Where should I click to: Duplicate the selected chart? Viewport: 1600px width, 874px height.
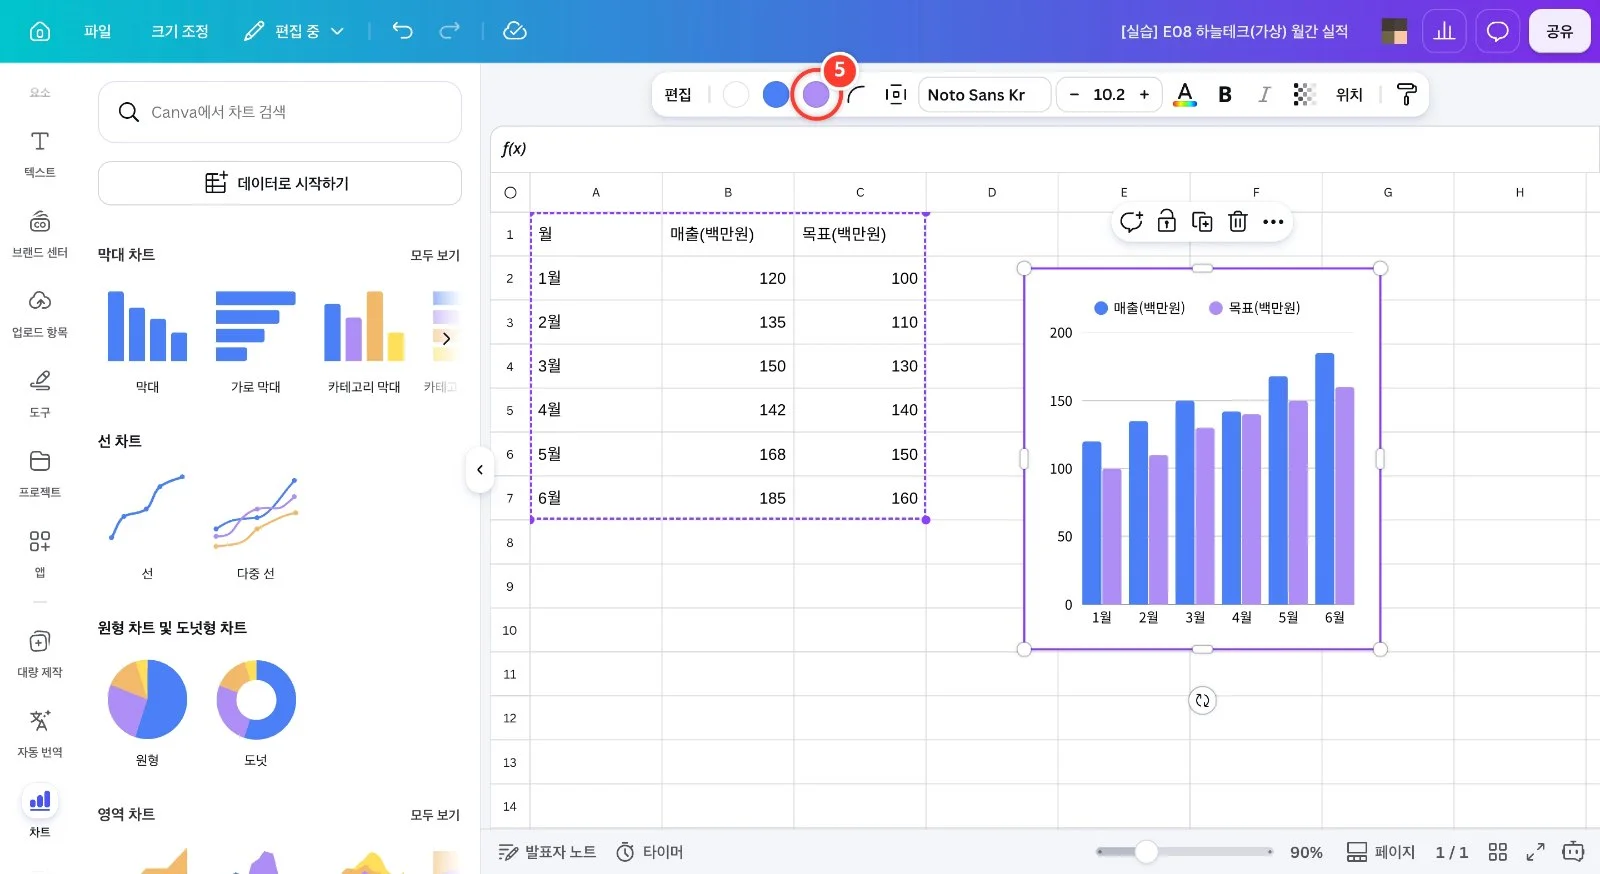point(1202,221)
